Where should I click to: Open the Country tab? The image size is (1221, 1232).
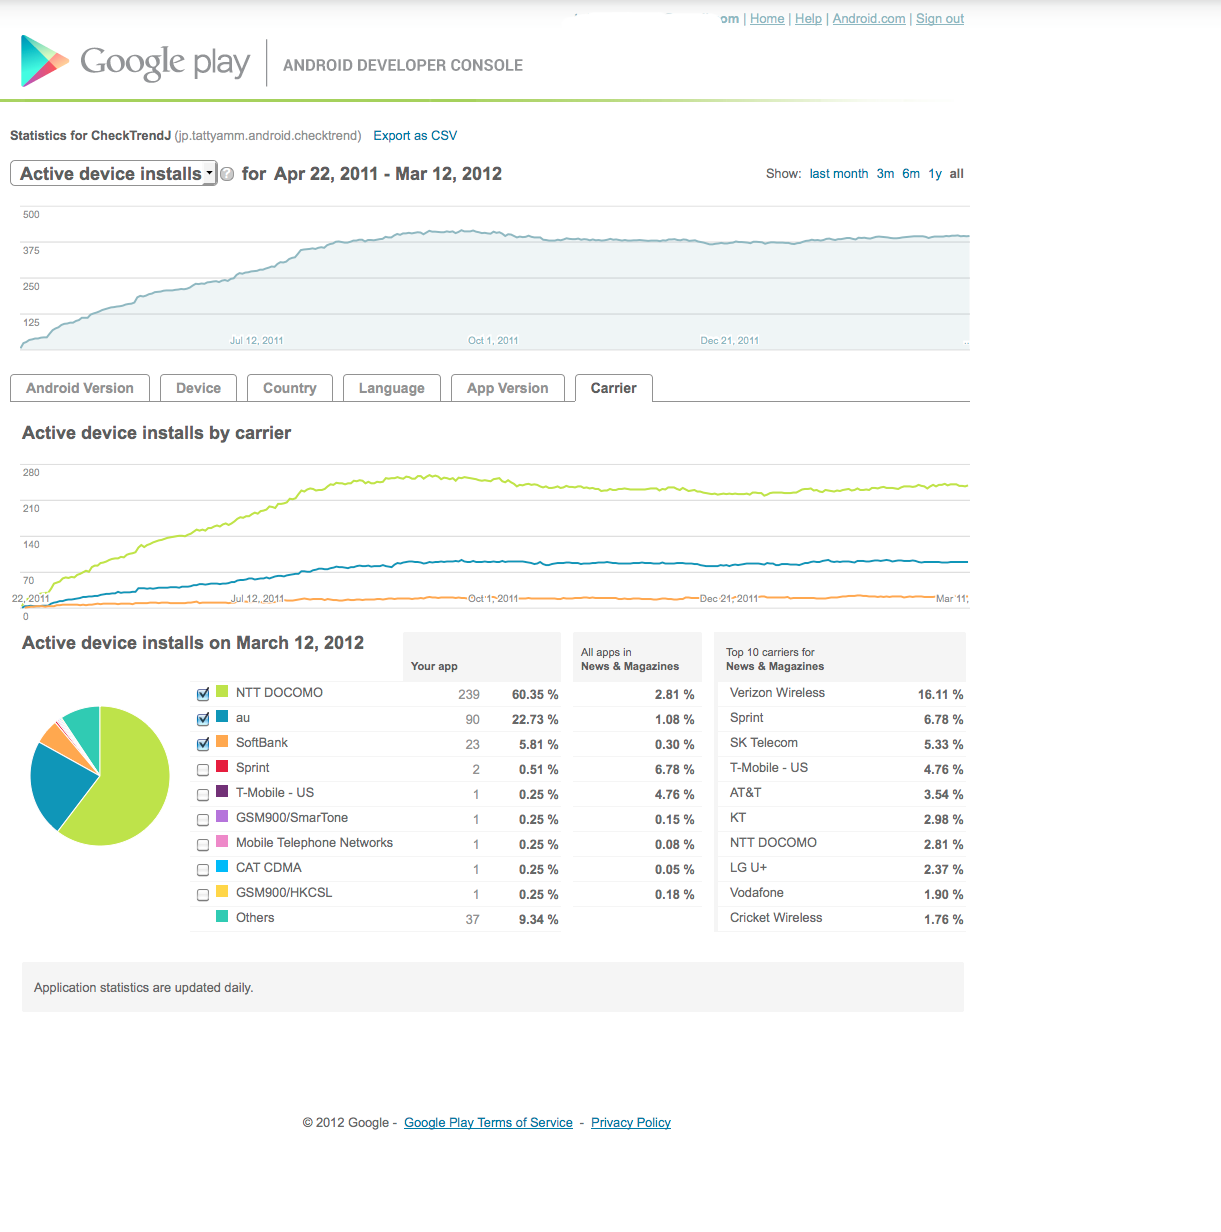pos(290,388)
